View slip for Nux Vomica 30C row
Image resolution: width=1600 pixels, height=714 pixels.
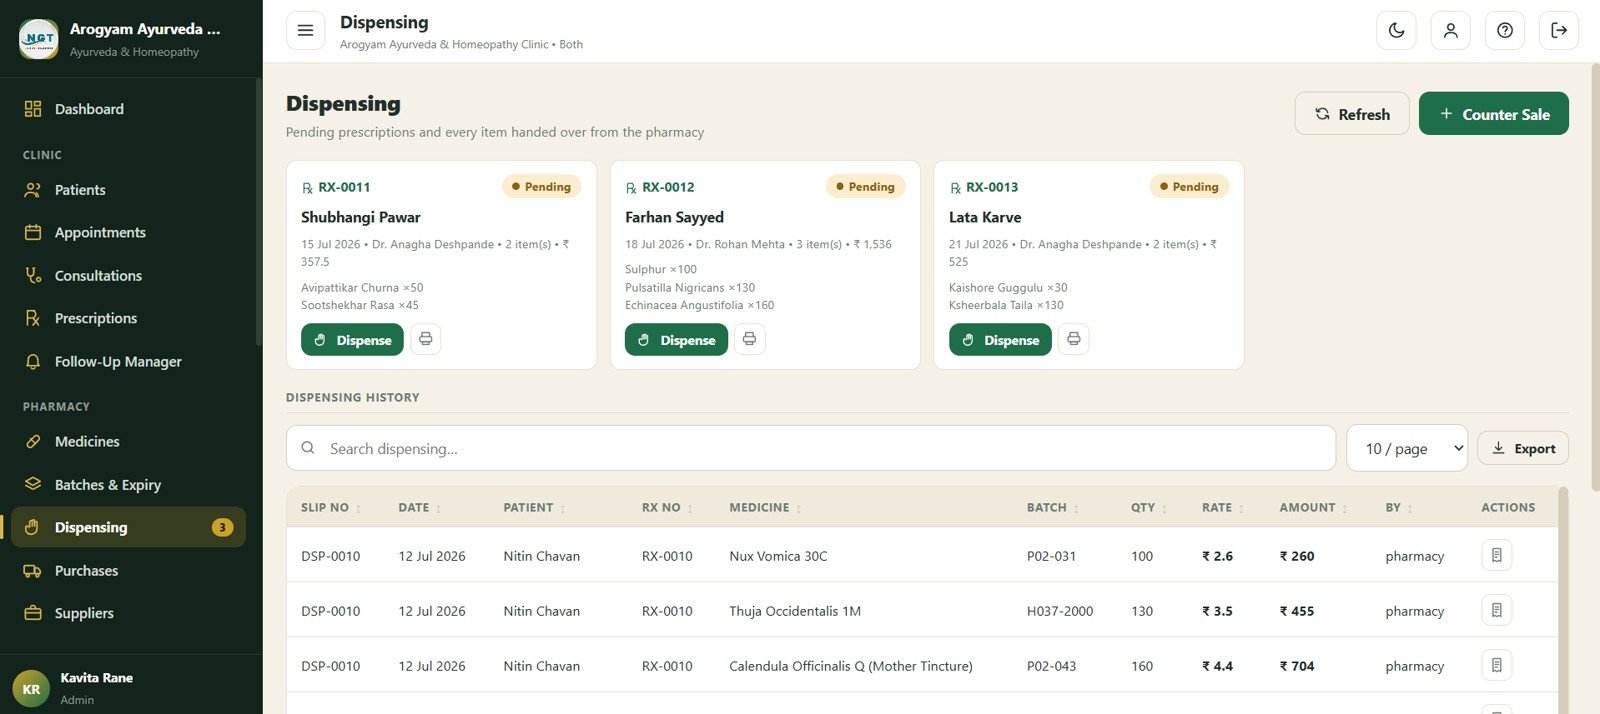pos(1496,555)
